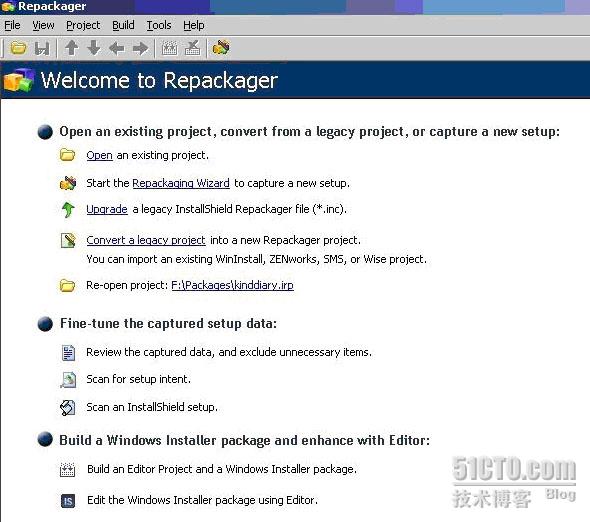Image resolution: width=590 pixels, height=522 pixels.
Task: Click the Open link for existing project
Action: point(99,155)
